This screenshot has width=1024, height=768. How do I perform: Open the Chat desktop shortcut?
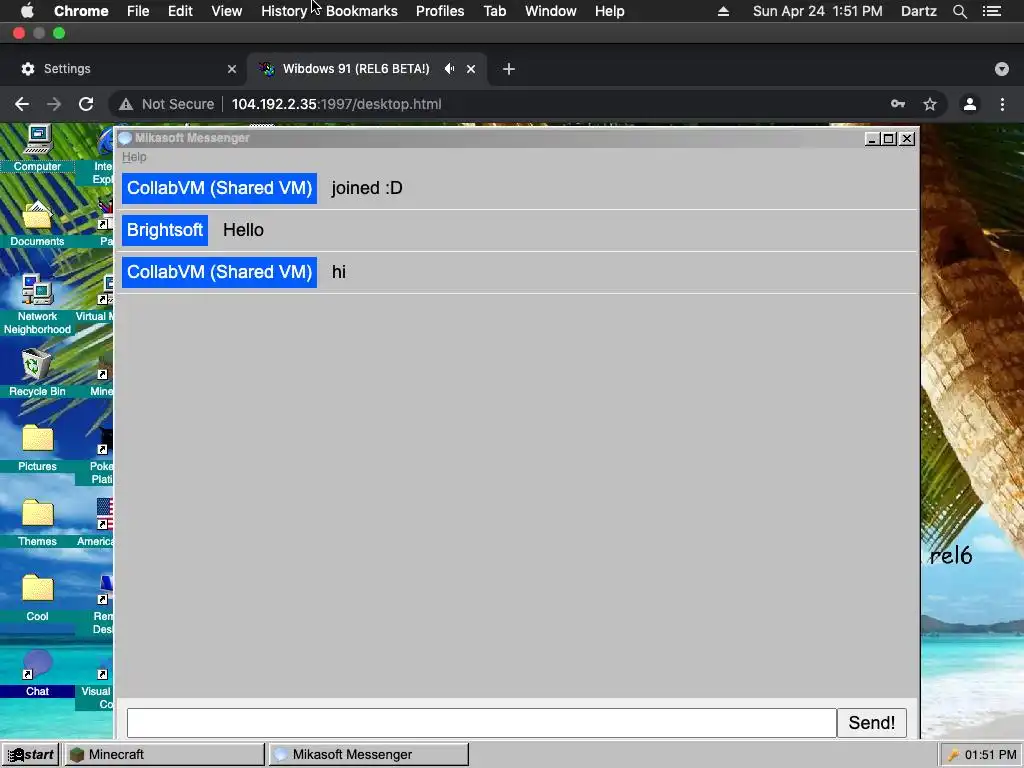37,673
